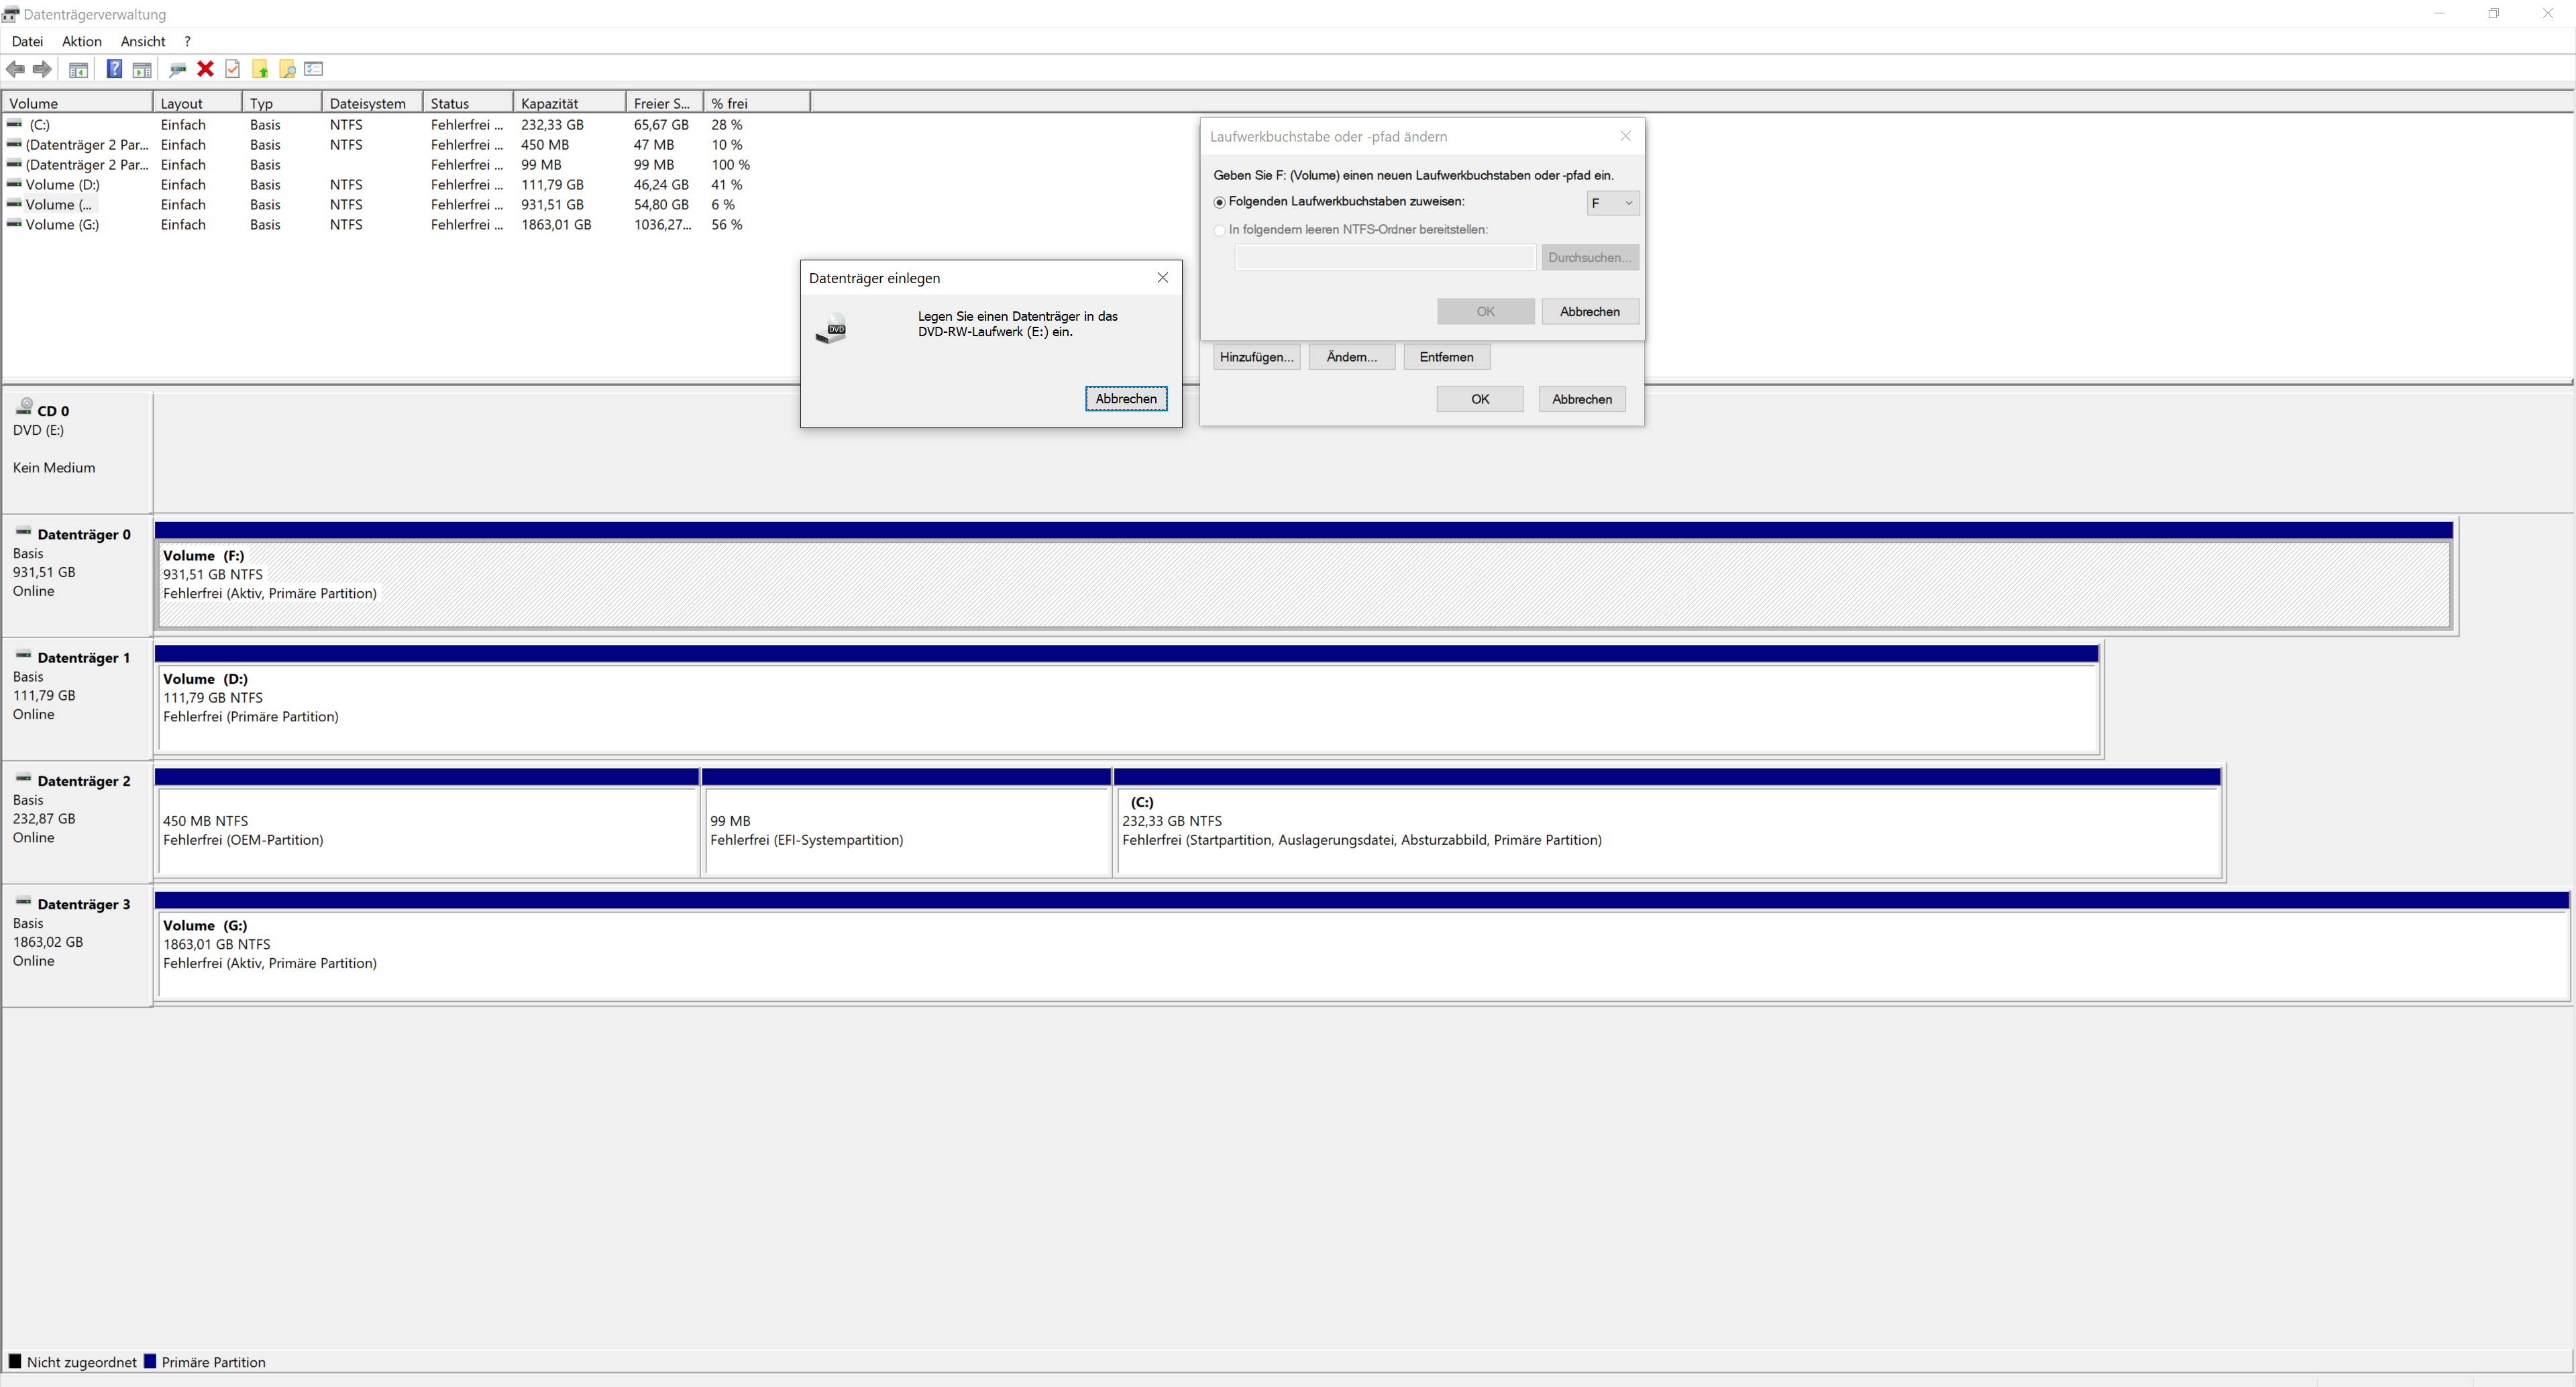Click the folder with magnifier icon
The image size is (2576, 1387).
(287, 69)
